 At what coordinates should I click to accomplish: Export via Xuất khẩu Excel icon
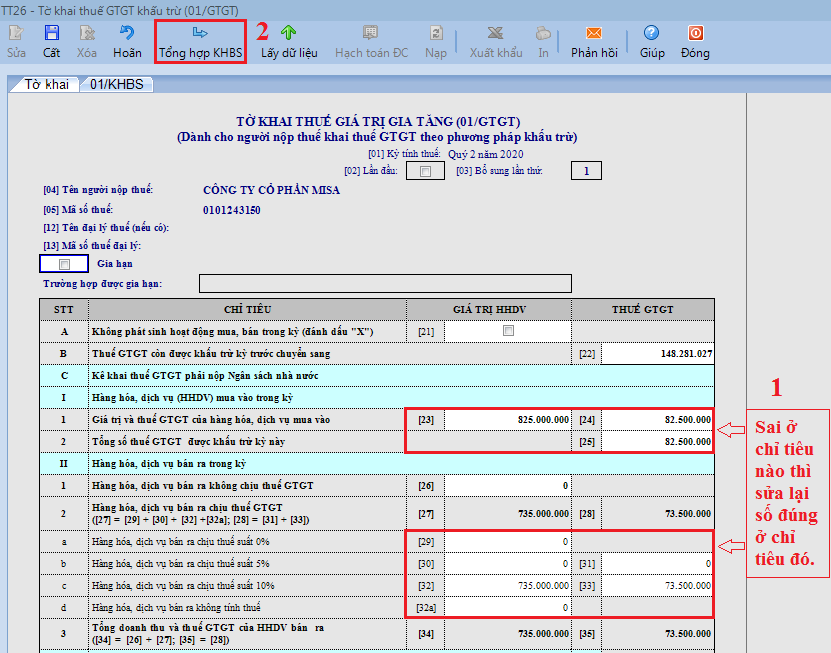pyautogui.click(x=496, y=33)
